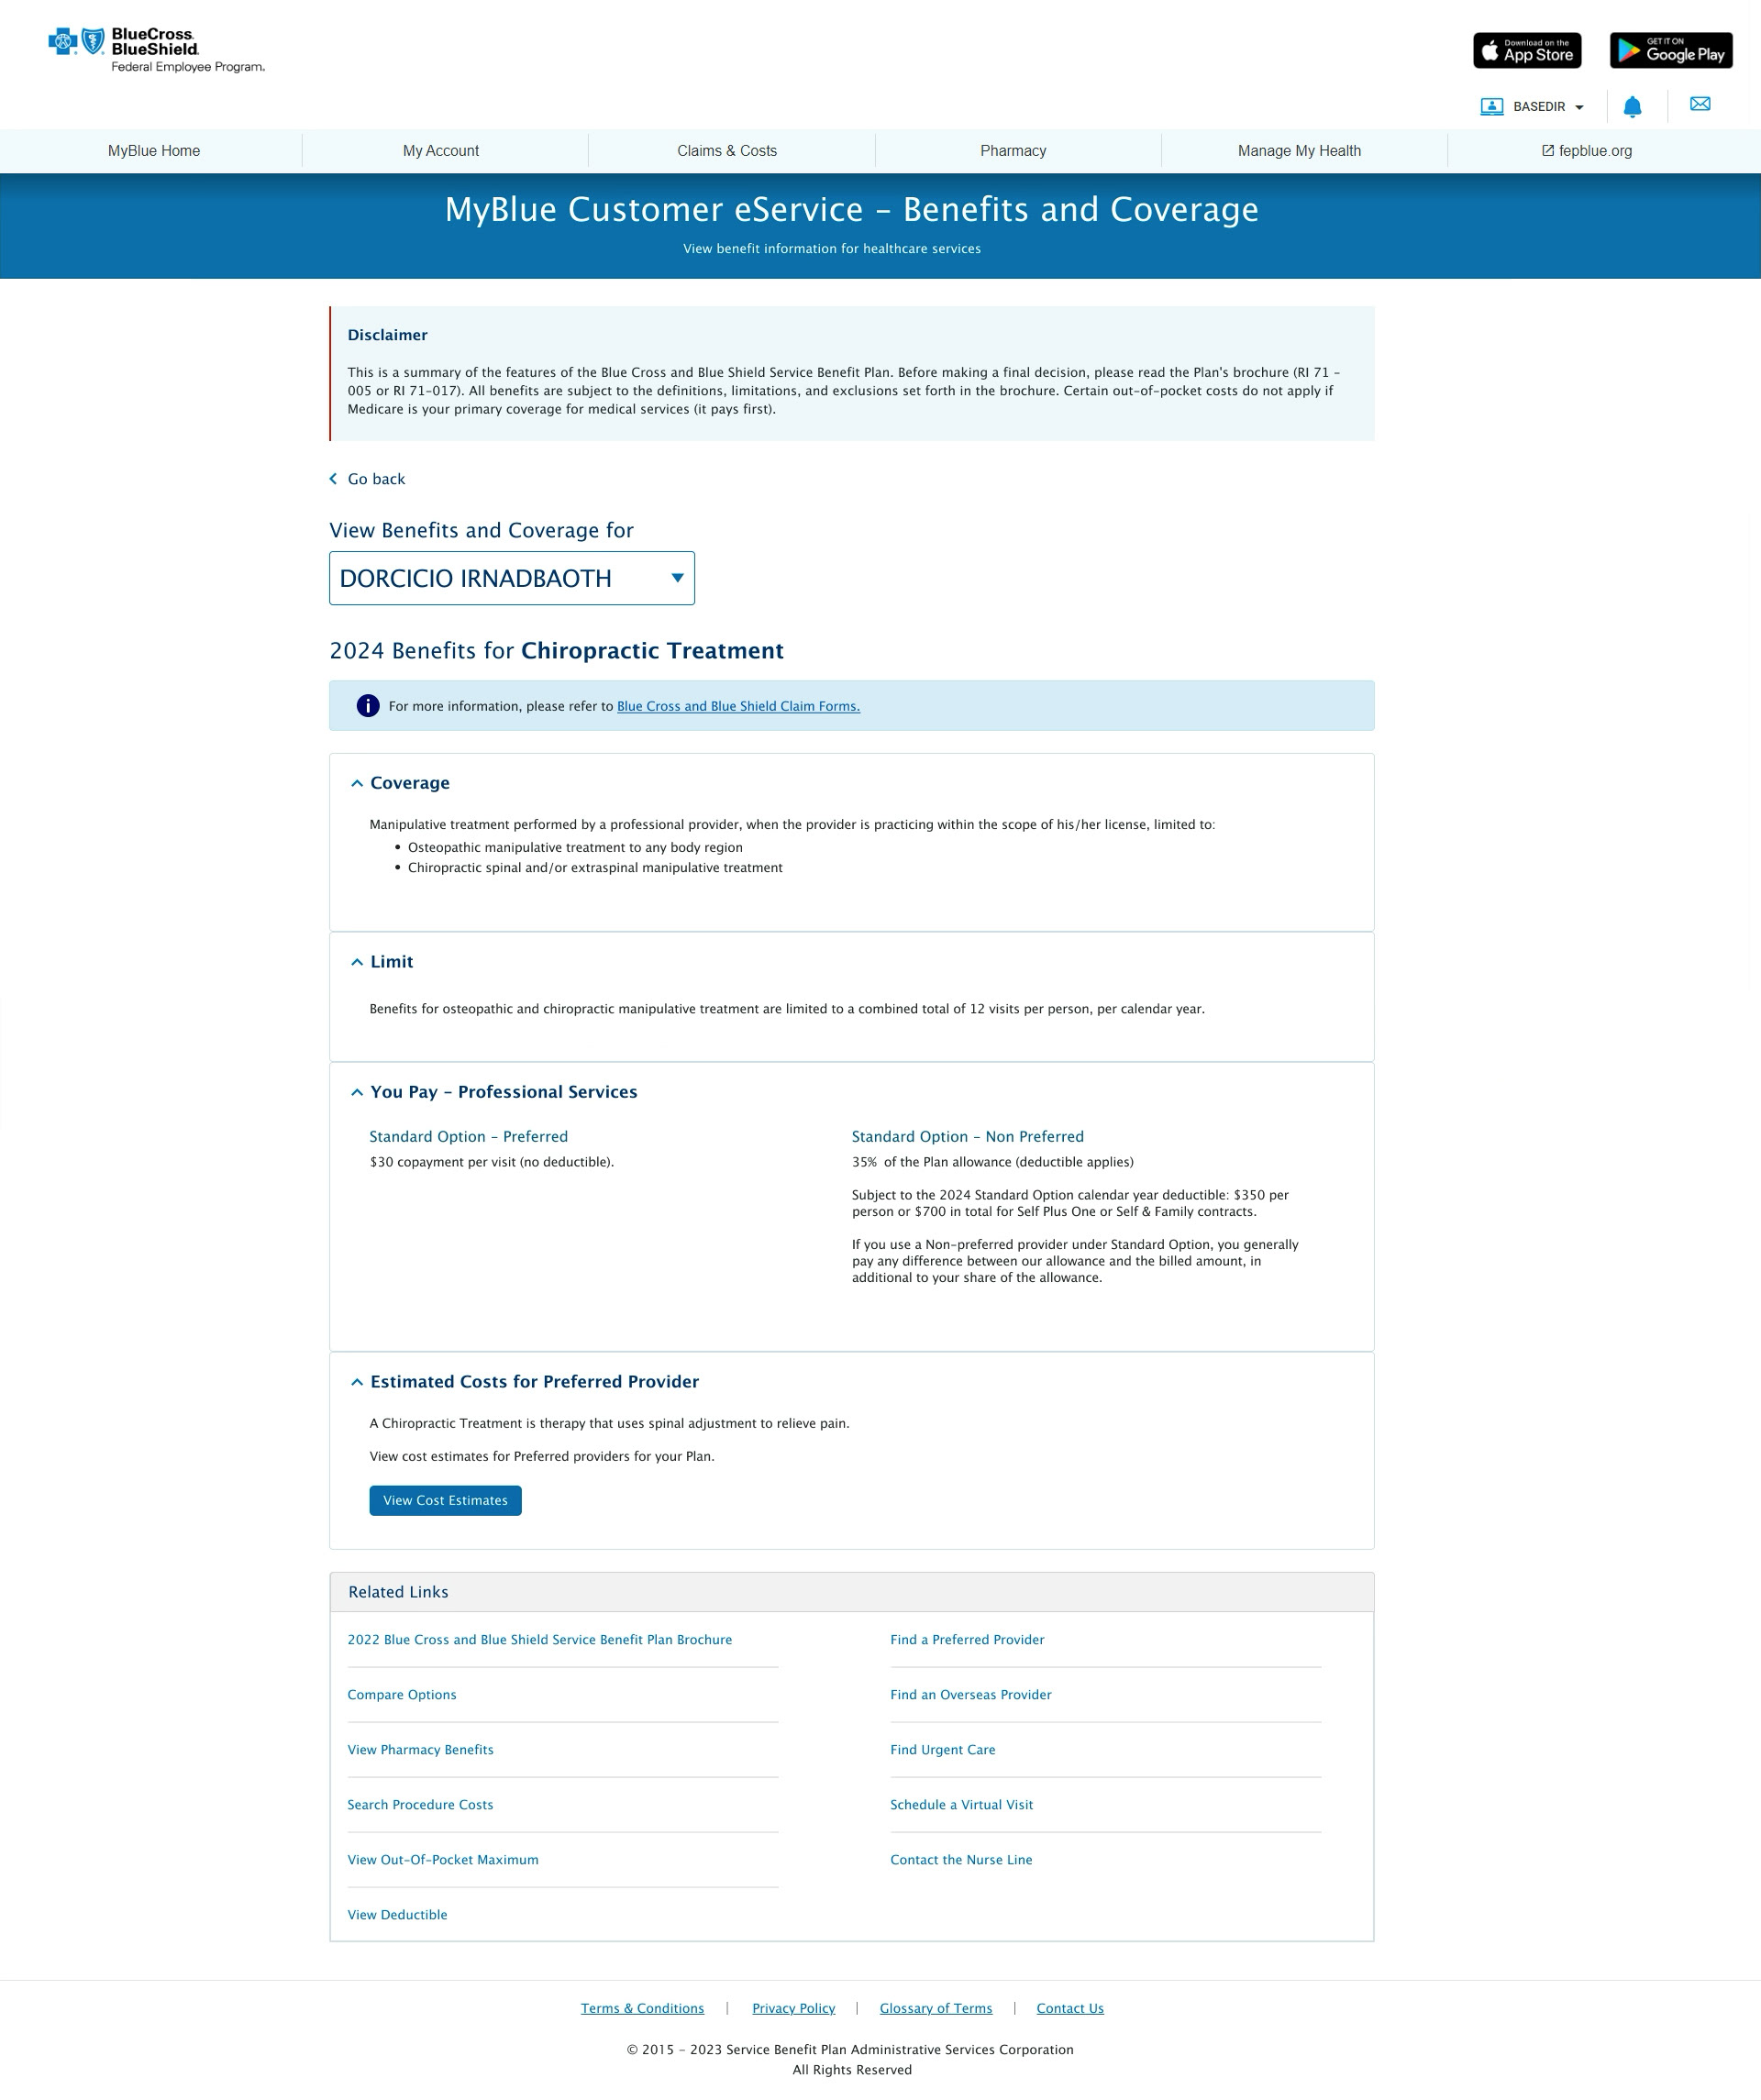Click the View Cost Estimates button
This screenshot has height=2100, width=1761.
[x=445, y=1500]
